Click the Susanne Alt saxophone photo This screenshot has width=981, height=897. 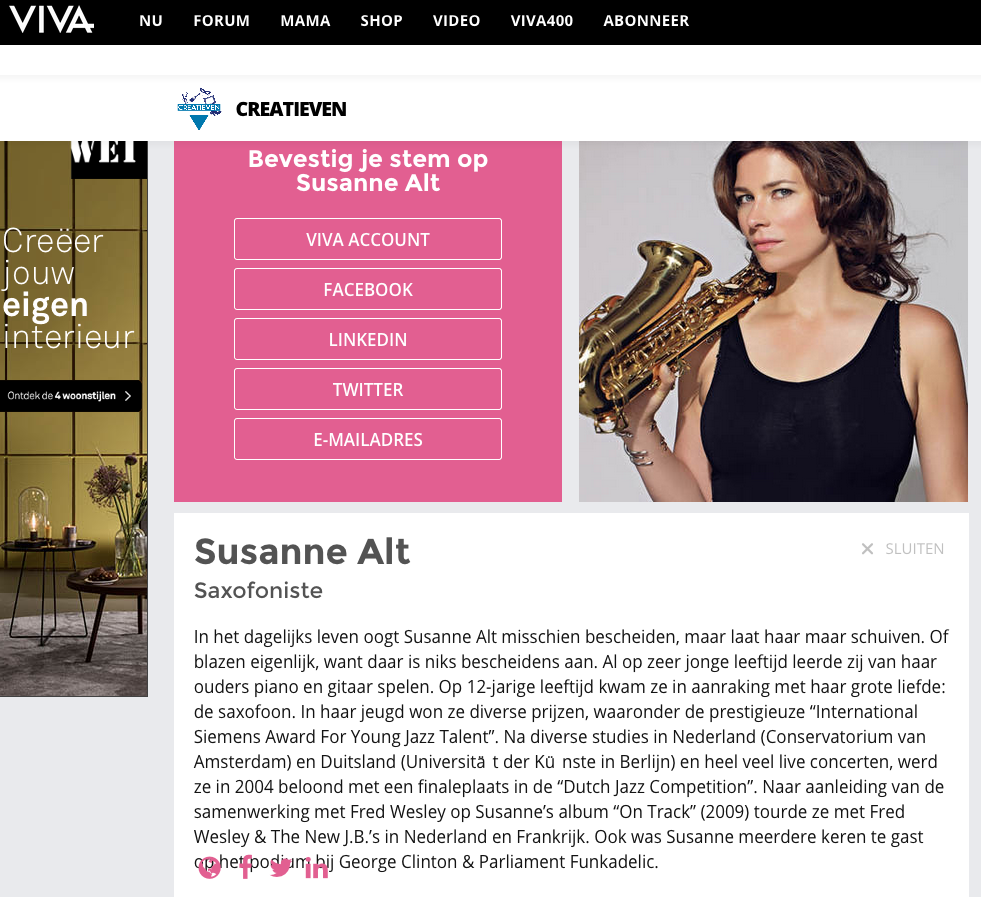(773, 321)
